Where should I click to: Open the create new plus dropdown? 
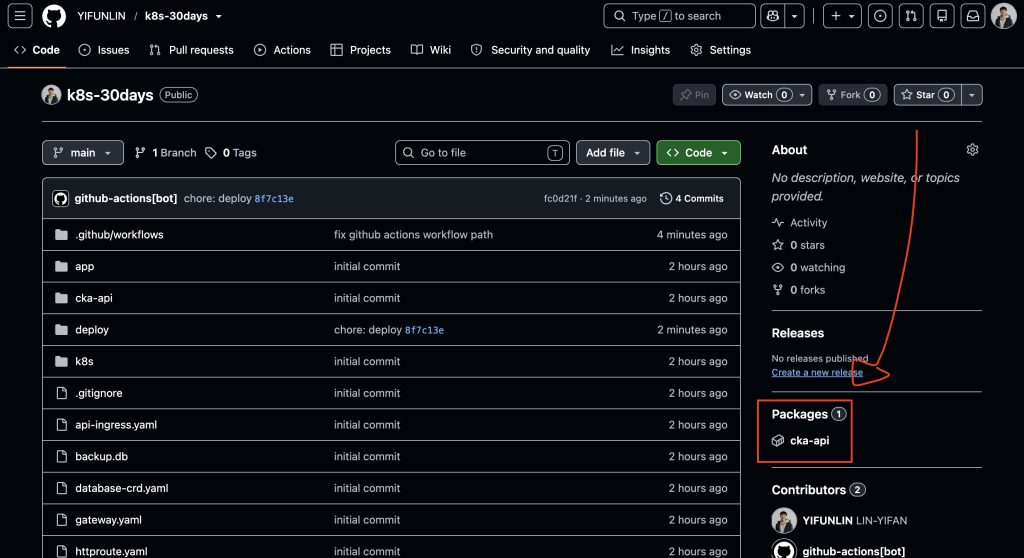(x=842, y=16)
